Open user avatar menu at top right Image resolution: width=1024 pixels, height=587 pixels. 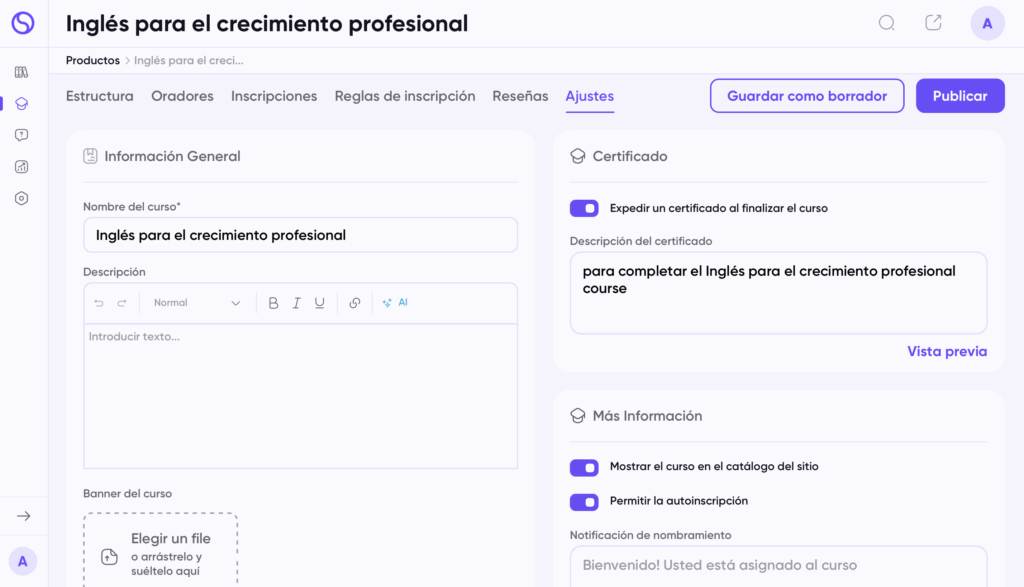tap(987, 24)
